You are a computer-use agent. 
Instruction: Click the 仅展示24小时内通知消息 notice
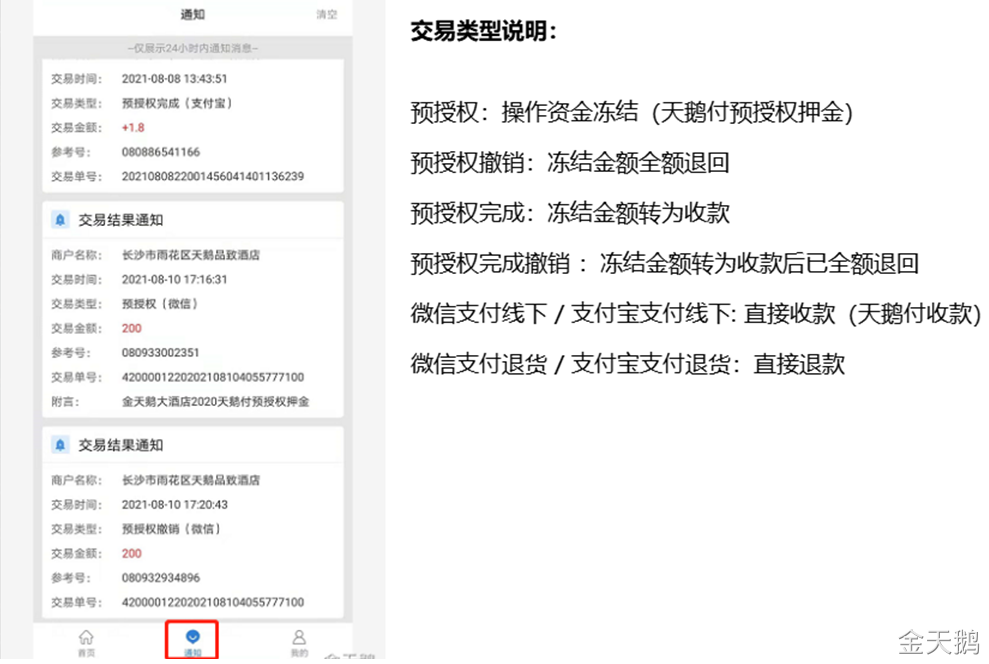[192, 48]
